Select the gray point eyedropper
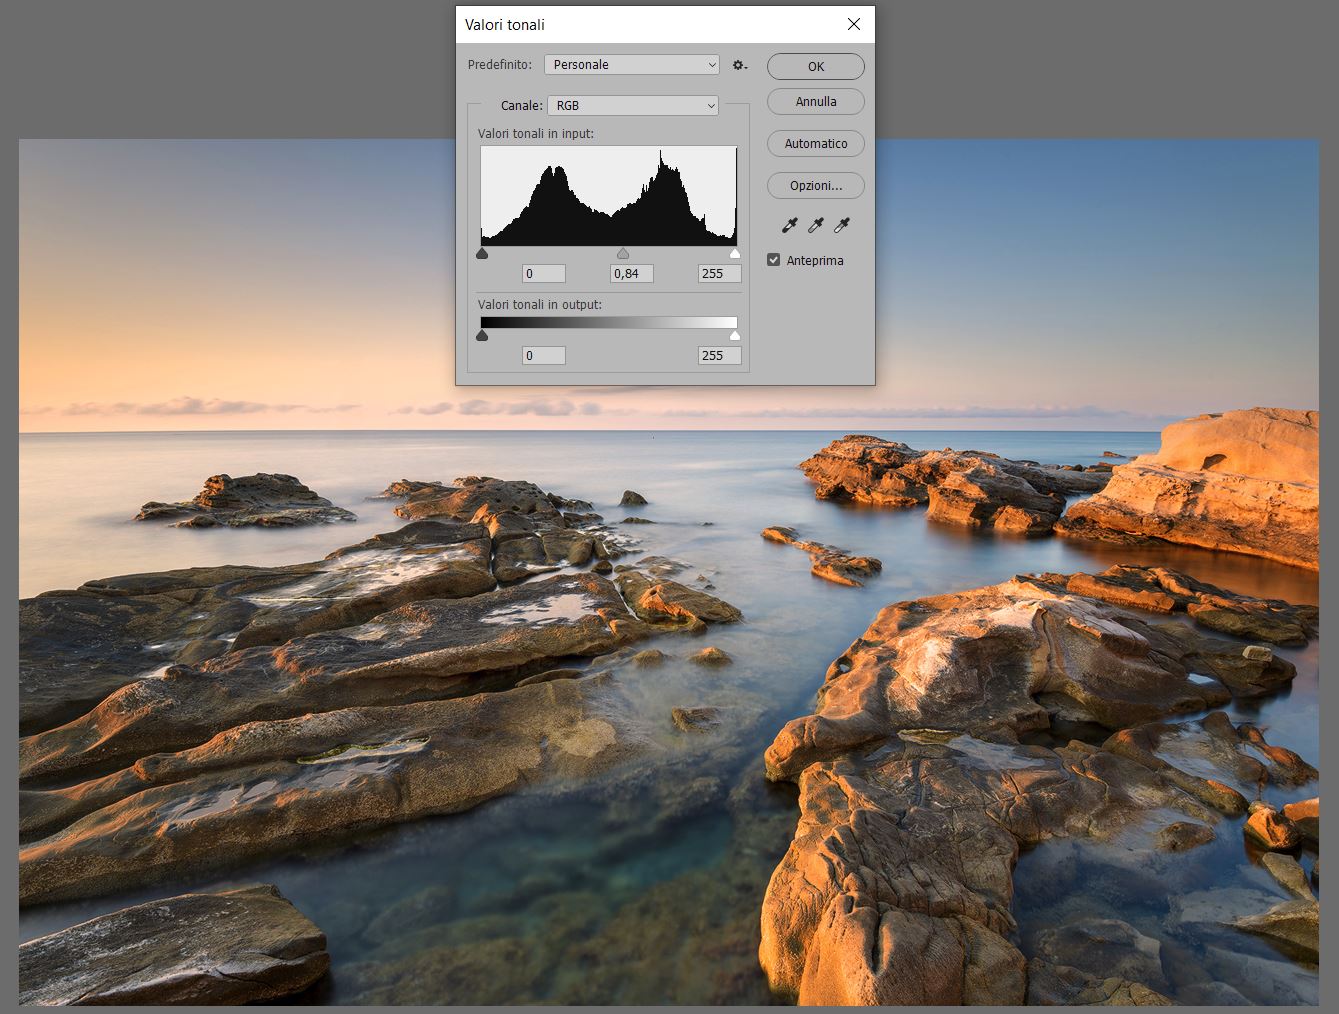The image size is (1339, 1014). click(x=816, y=226)
